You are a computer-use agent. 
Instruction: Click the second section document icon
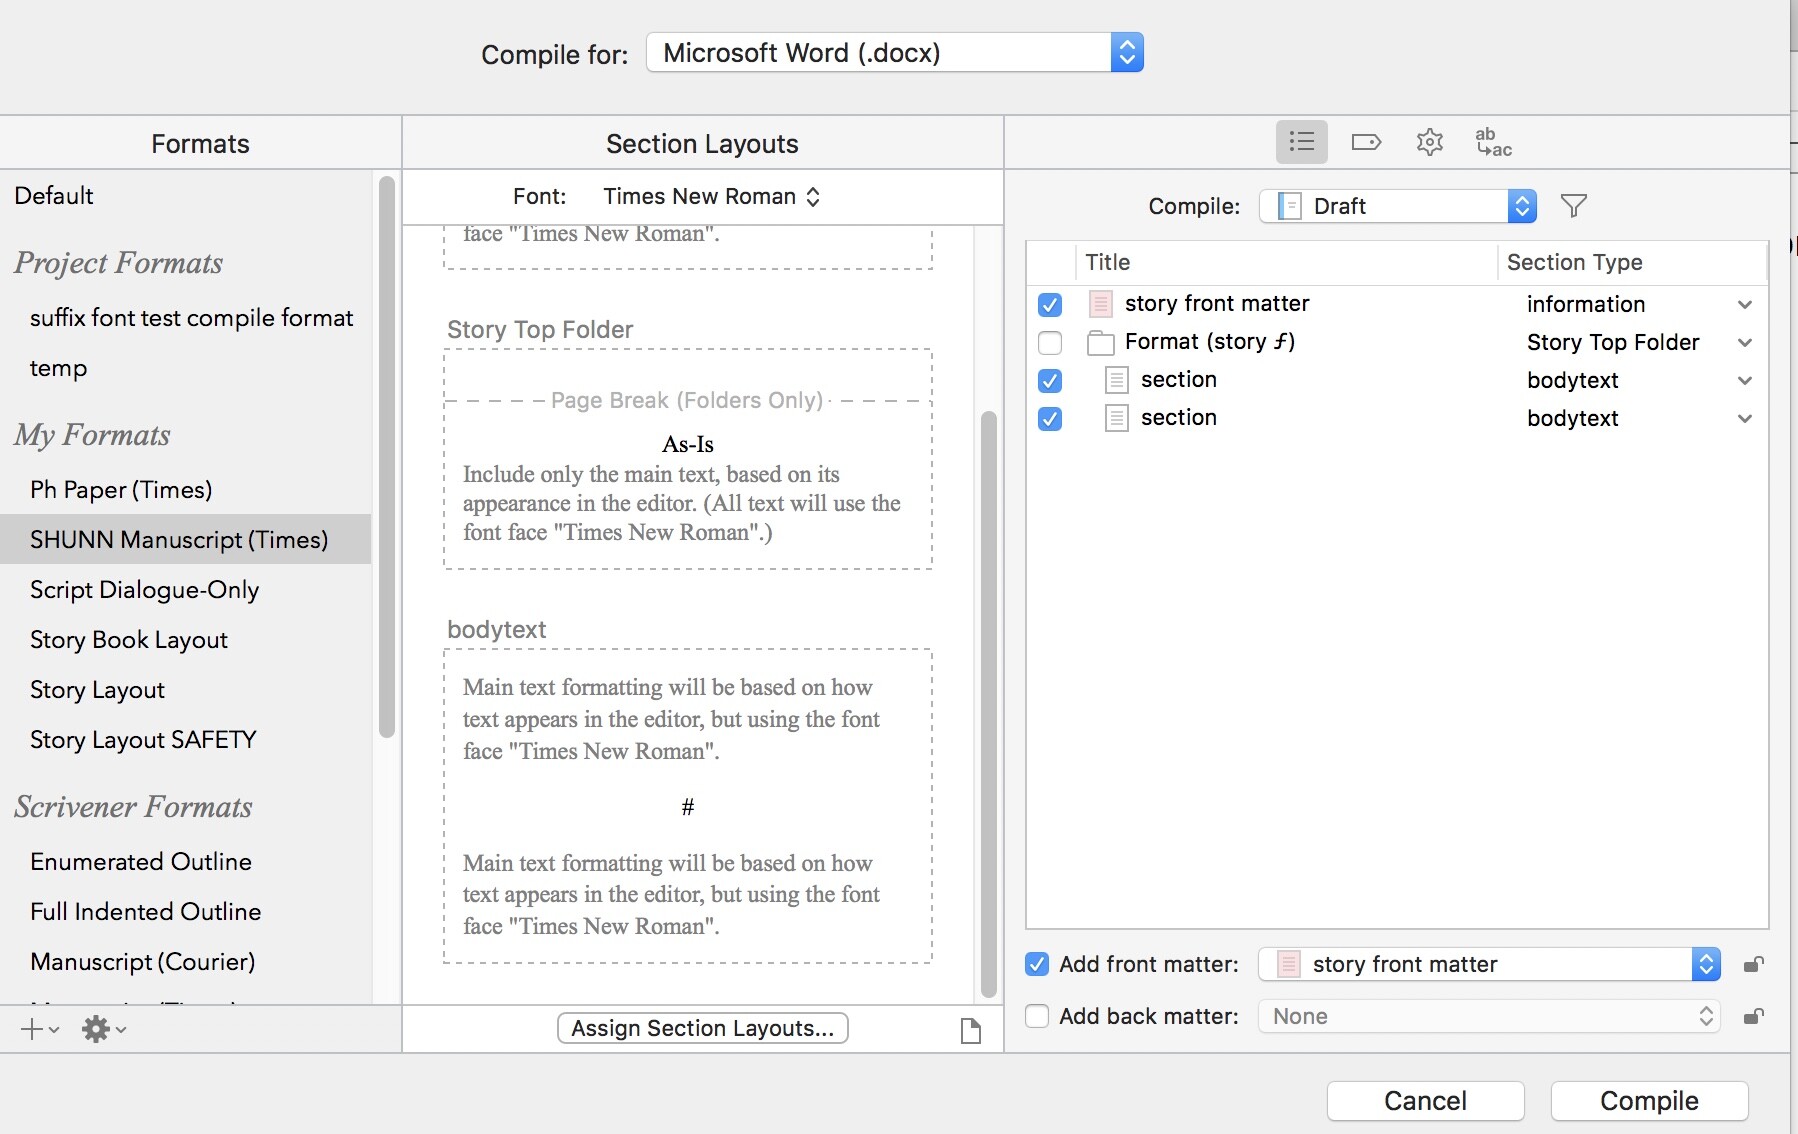click(x=1116, y=418)
